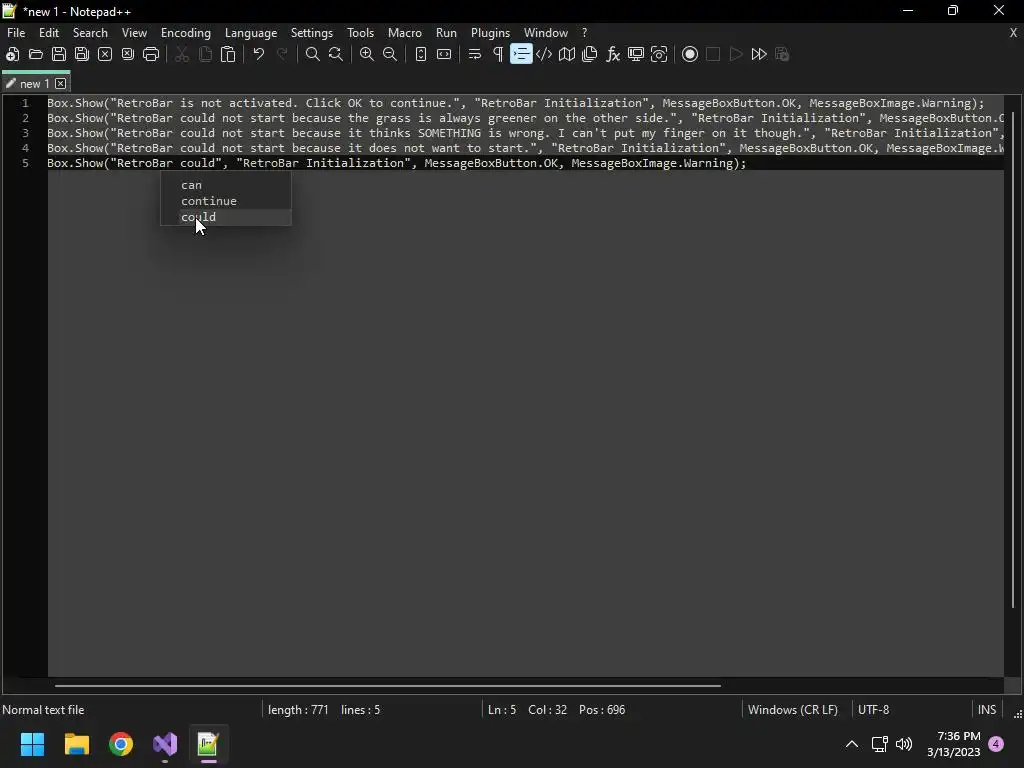Open the Encoding menu
Screen dimensions: 1024x768
tap(186, 33)
